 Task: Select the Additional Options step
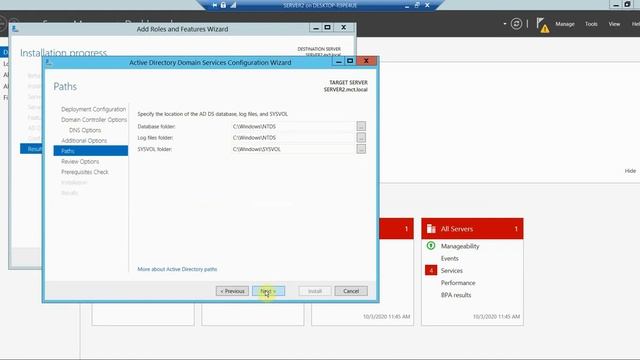[84, 140]
